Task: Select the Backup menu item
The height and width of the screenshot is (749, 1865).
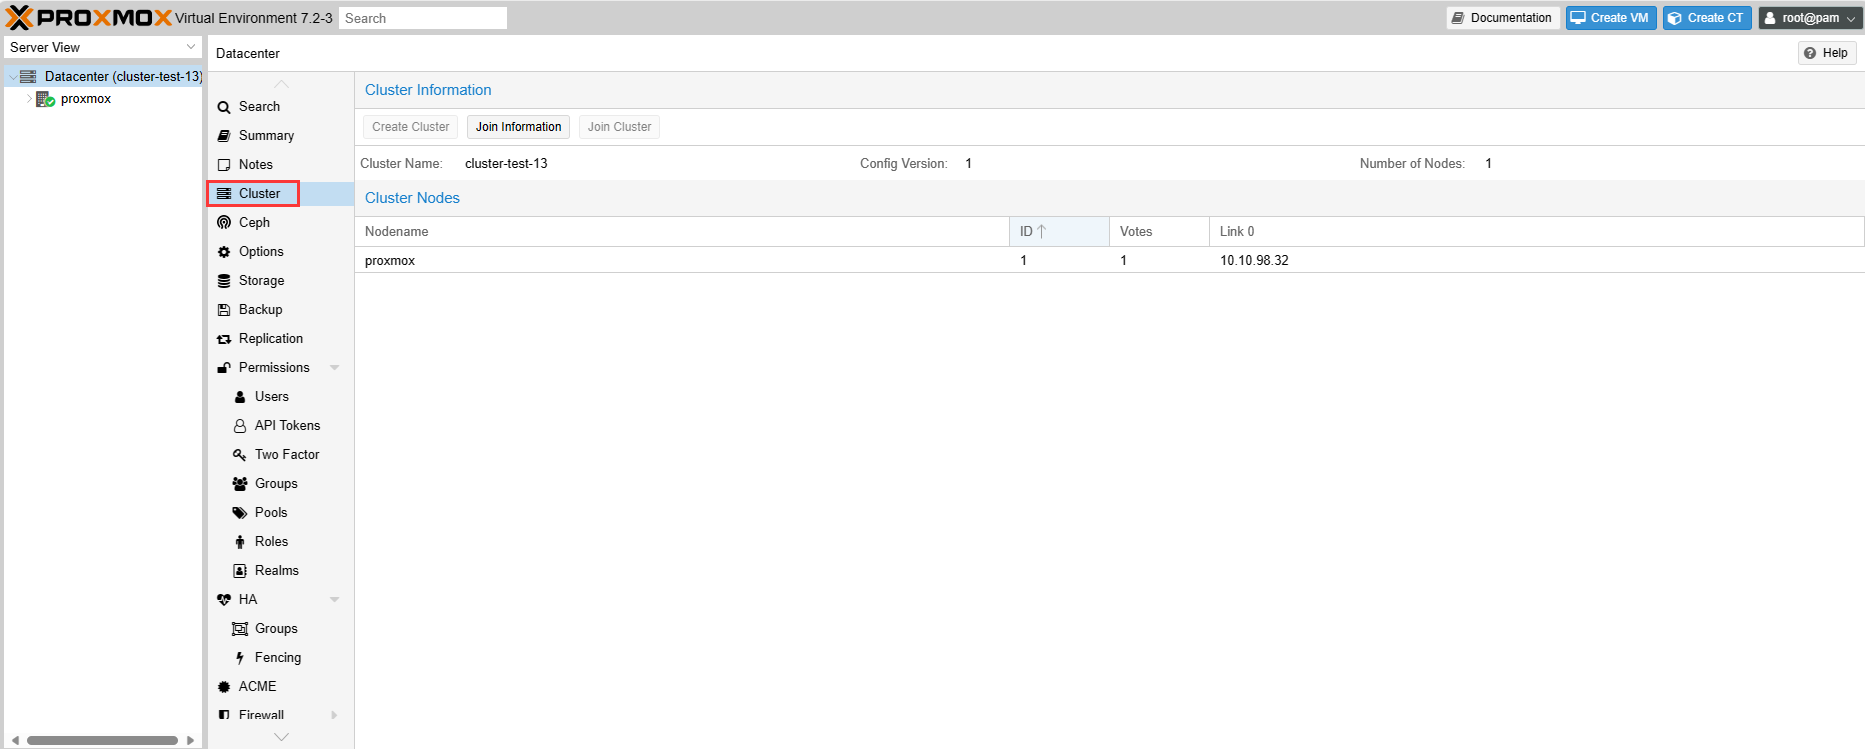Action: [x=281, y=310]
